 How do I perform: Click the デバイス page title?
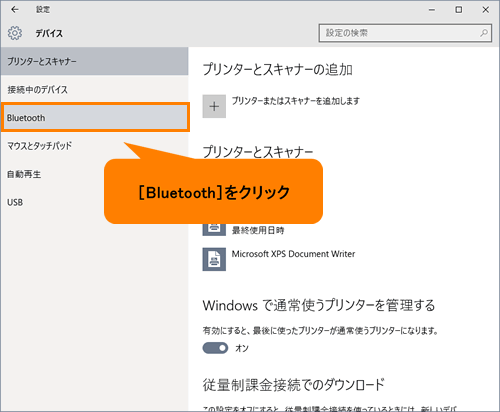tap(49, 33)
